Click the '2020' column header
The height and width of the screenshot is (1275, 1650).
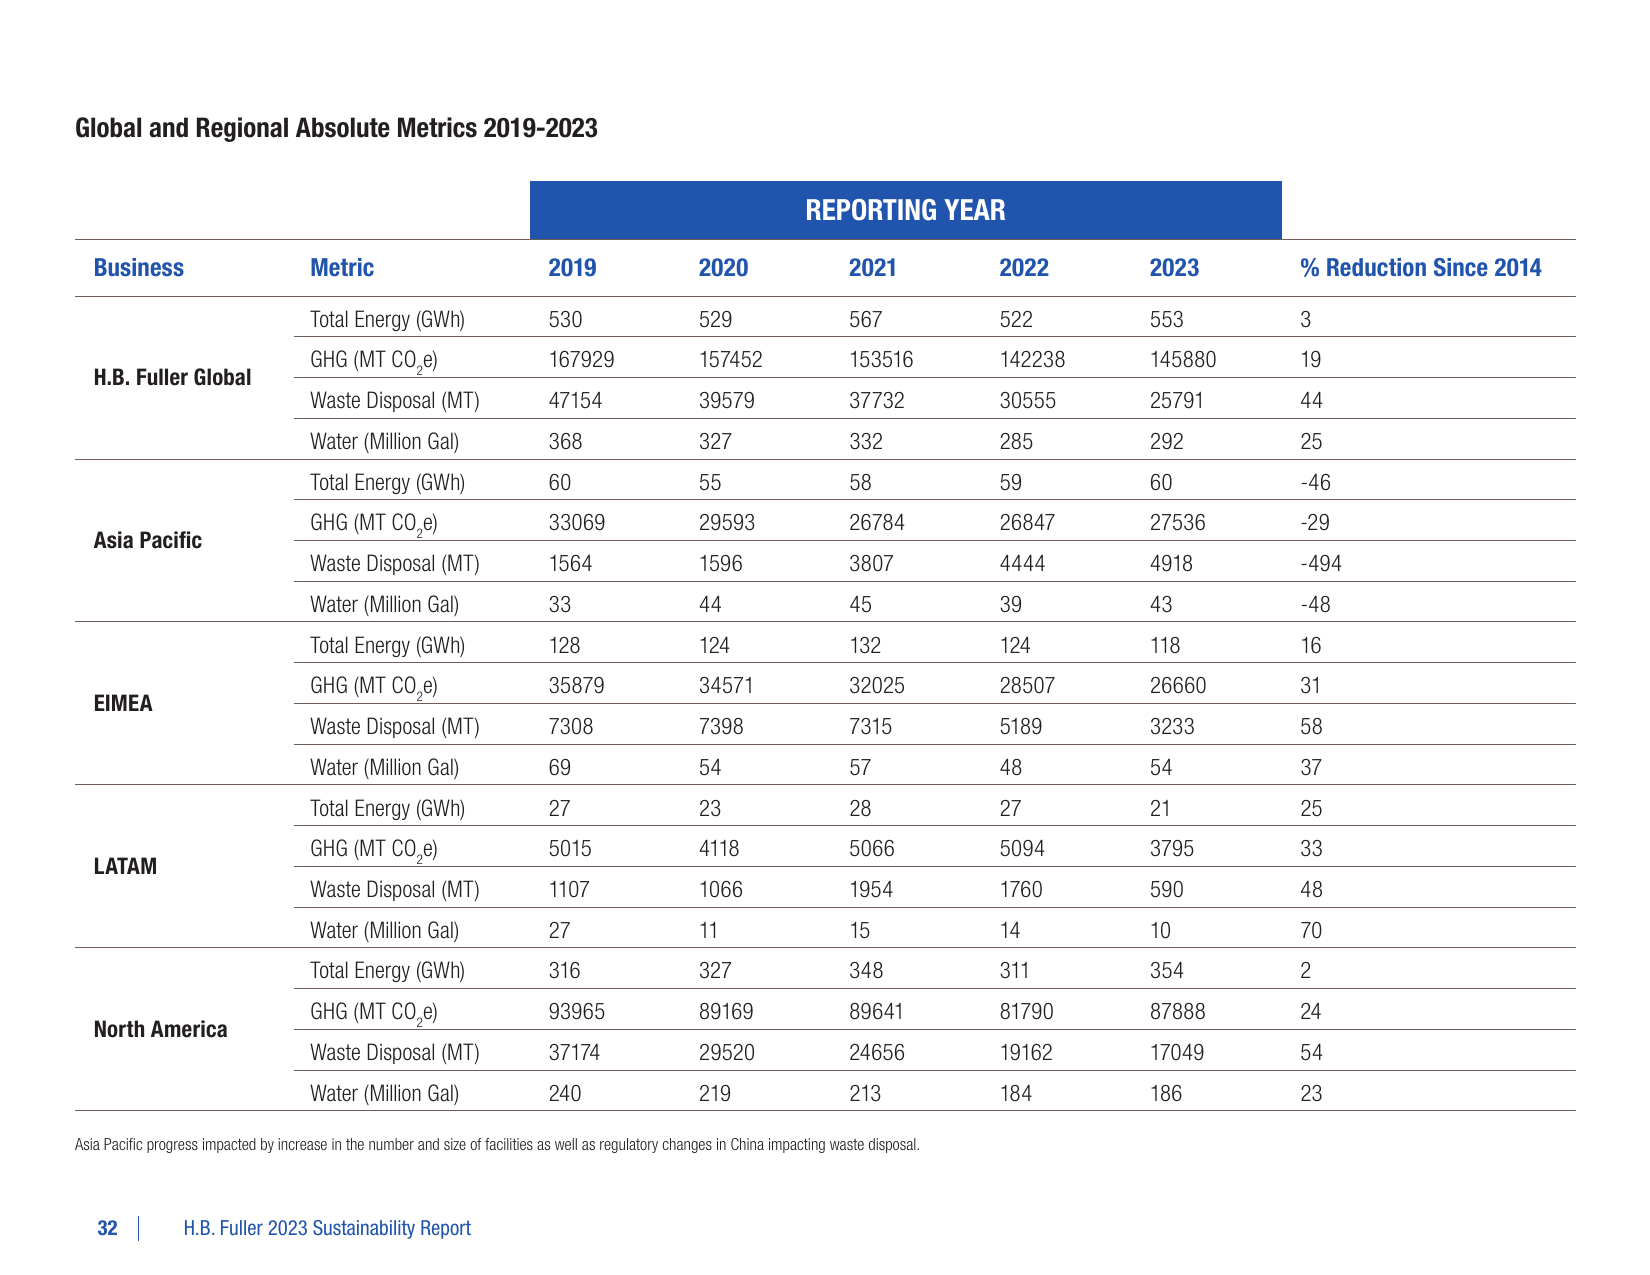(723, 268)
